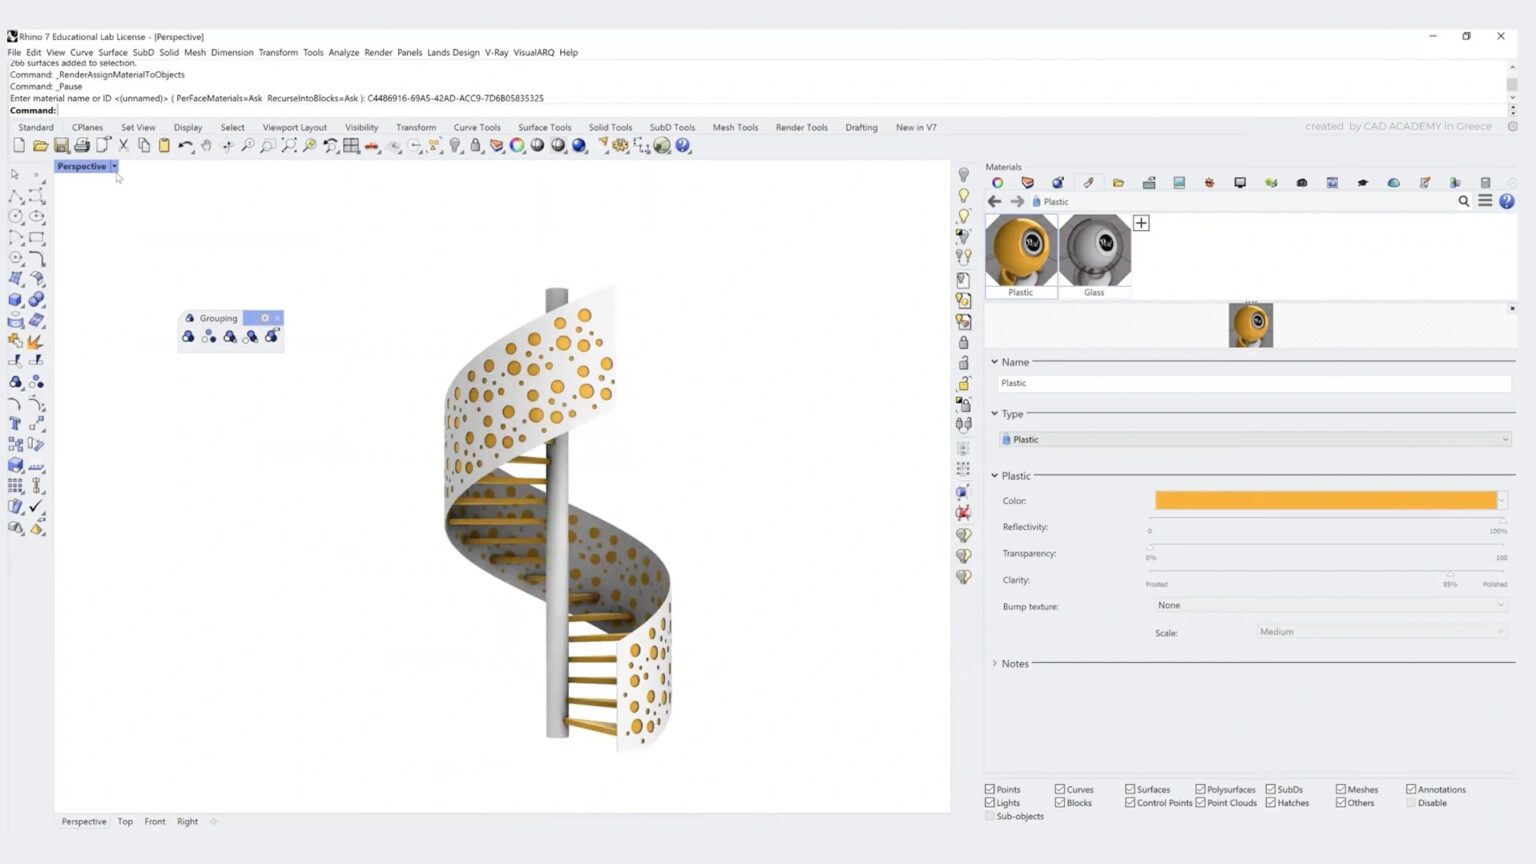Add a new material with the plus button
This screenshot has width=1536, height=864.
[x=1141, y=223]
